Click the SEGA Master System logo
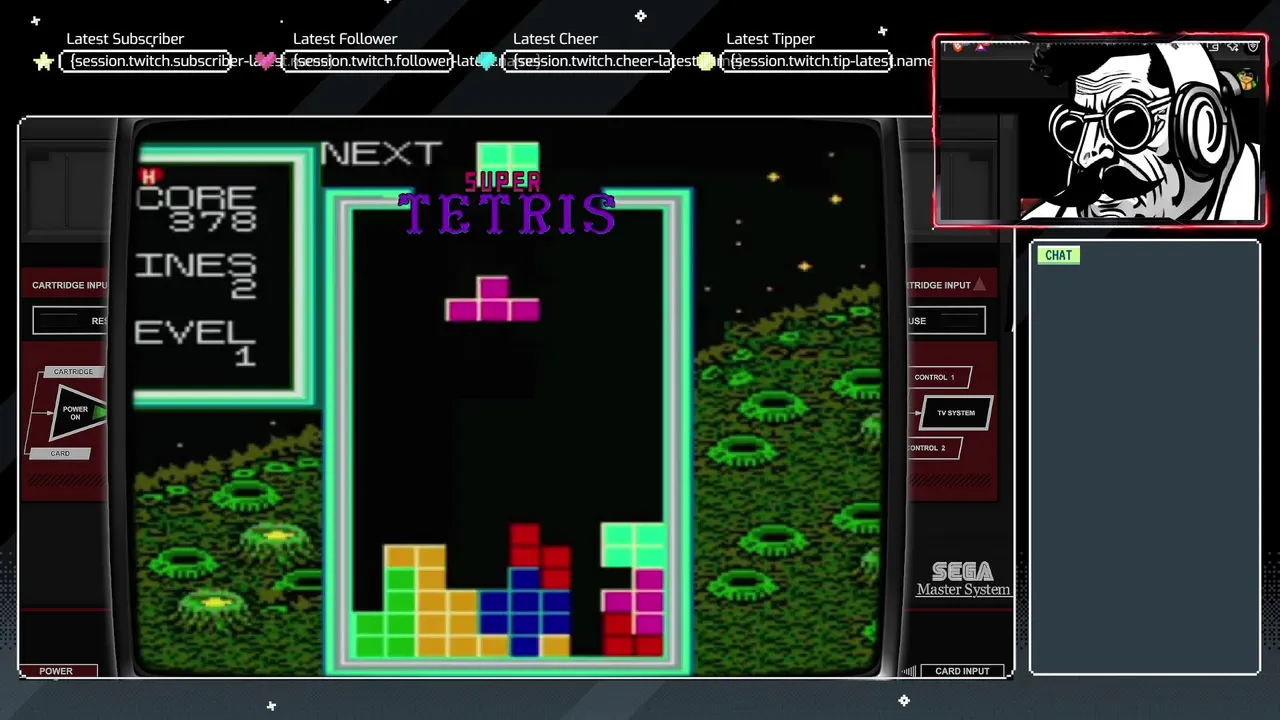Screen dimensions: 1280x720 pyautogui.click(x=962, y=579)
